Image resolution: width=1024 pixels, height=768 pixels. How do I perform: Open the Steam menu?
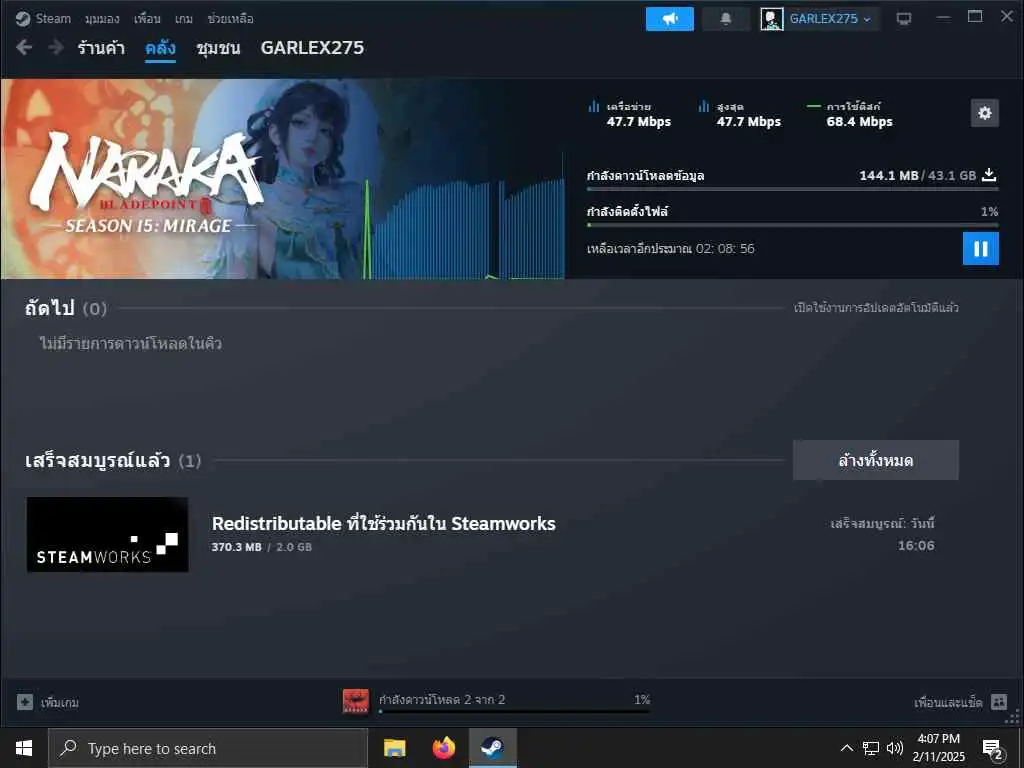[x=43, y=18]
